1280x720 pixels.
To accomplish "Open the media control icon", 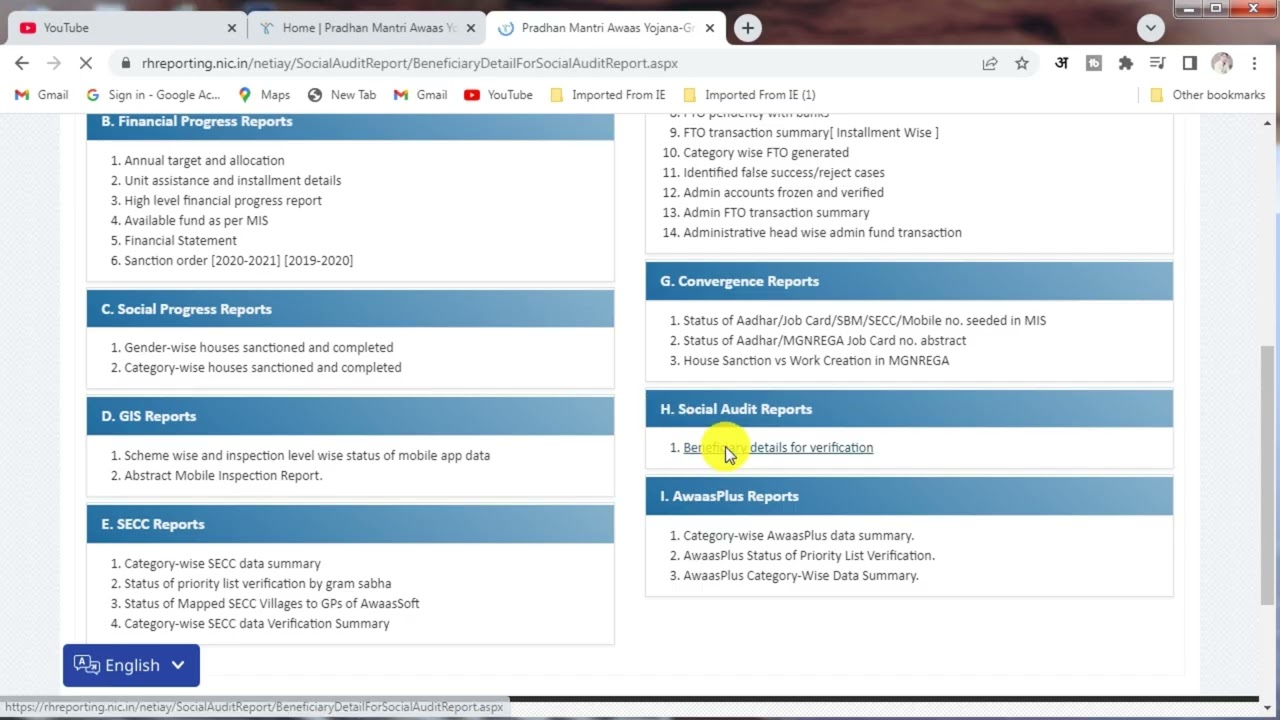I will point(1157,63).
